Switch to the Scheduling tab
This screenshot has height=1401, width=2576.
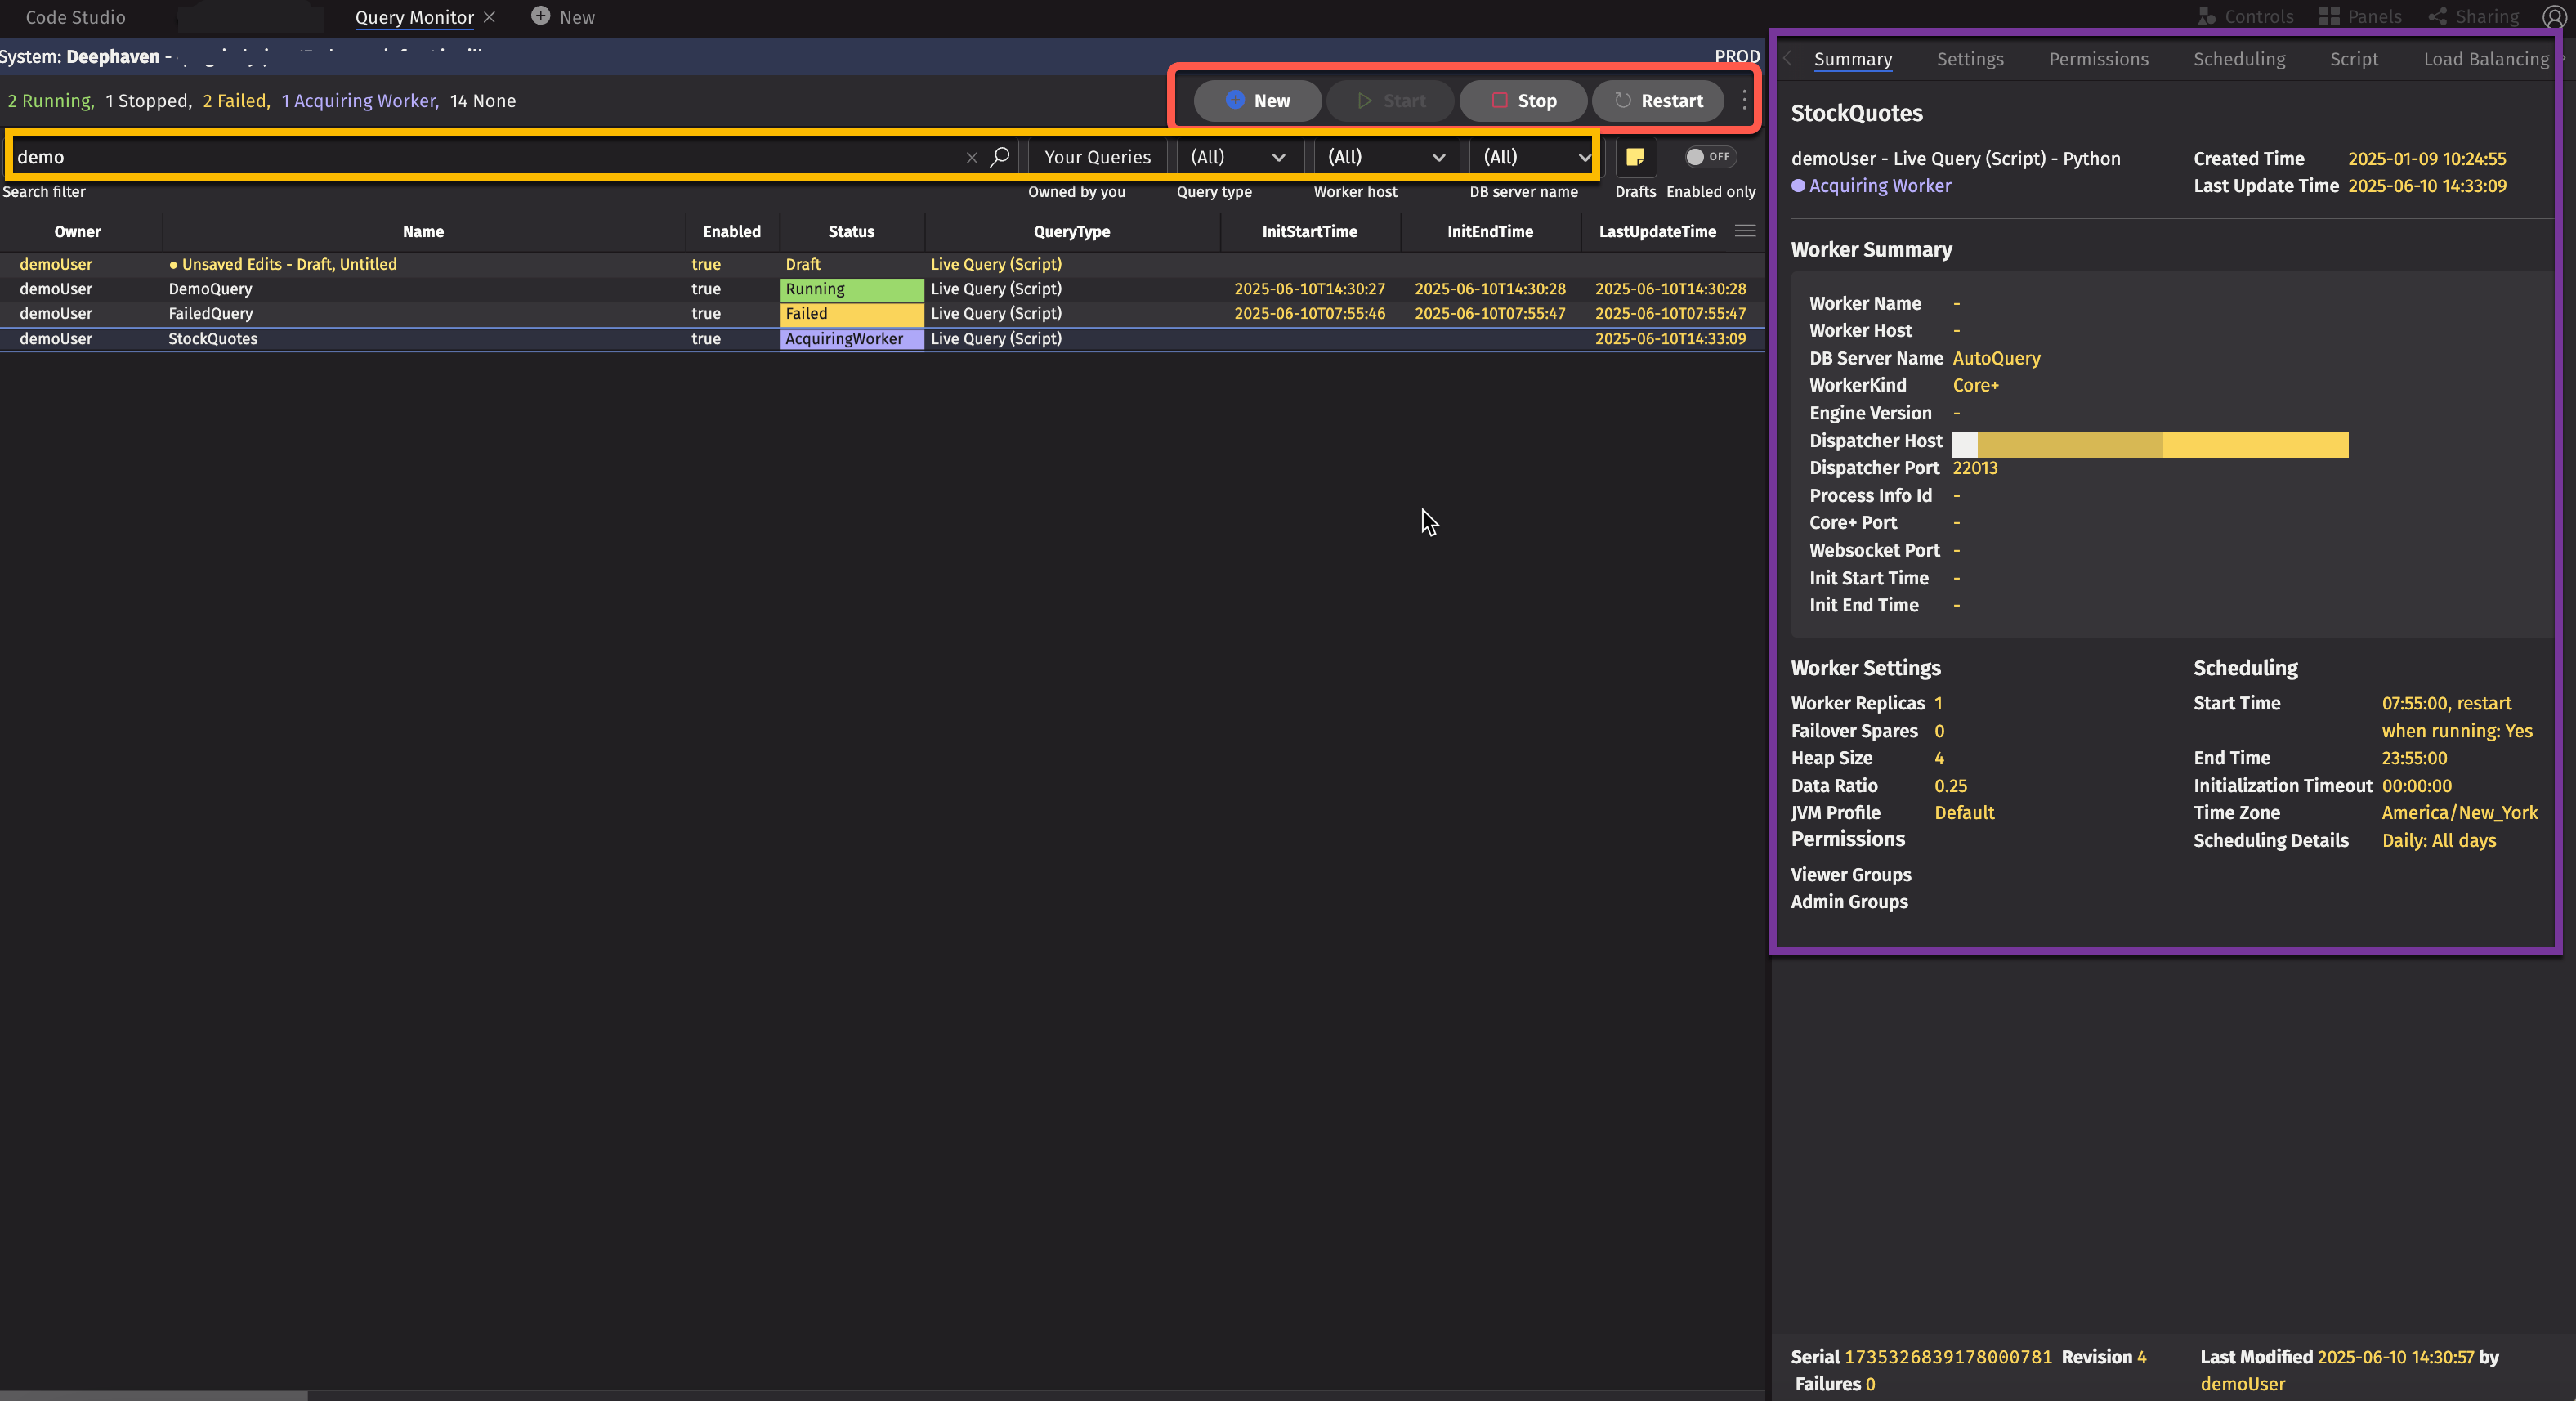click(x=2238, y=59)
